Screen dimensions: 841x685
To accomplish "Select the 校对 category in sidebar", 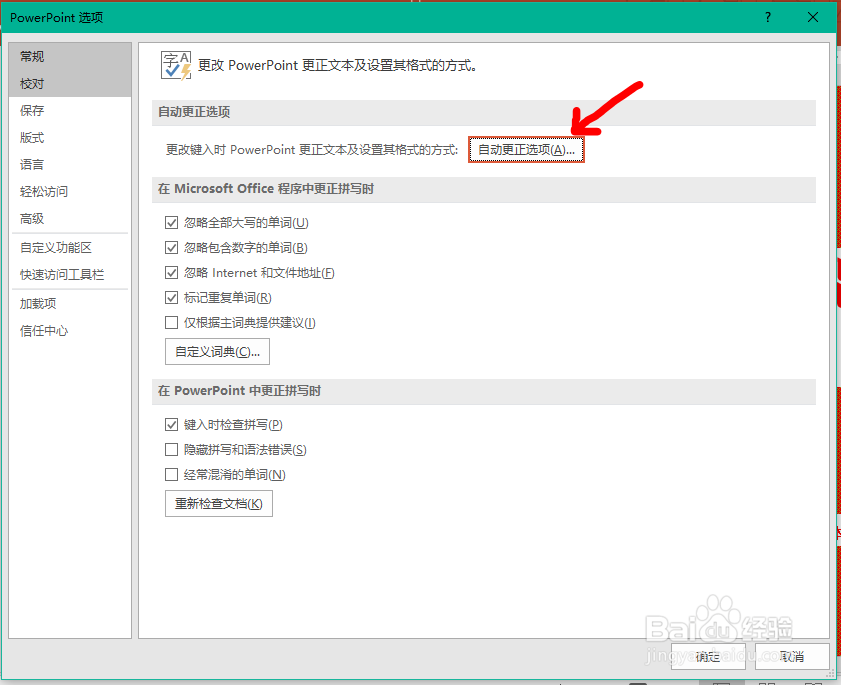I will (70, 84).
